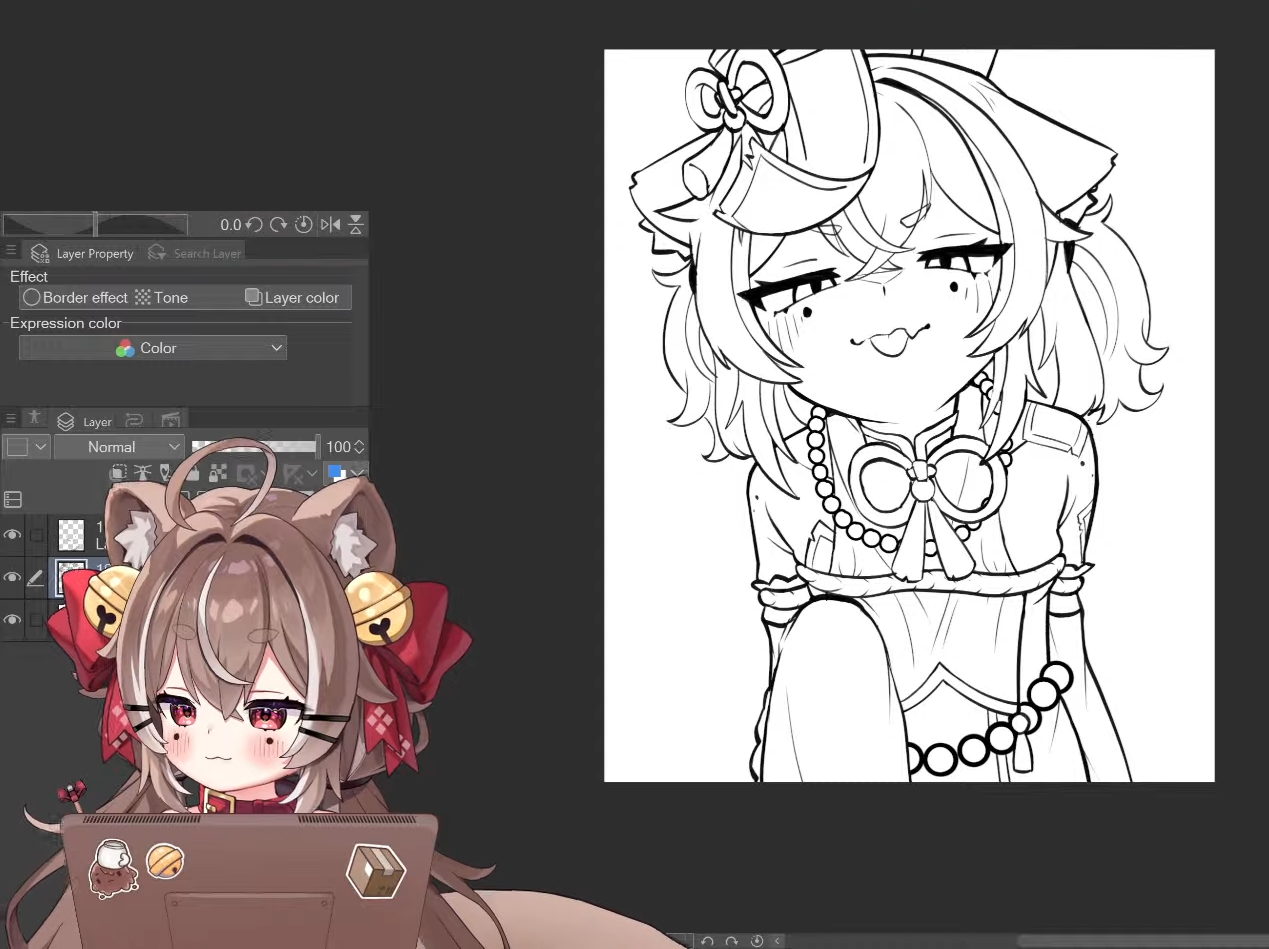The image size is (1269, 949).
Task: Toggle Clip to Layer Below icon
Action: click(x=118, y=473)
